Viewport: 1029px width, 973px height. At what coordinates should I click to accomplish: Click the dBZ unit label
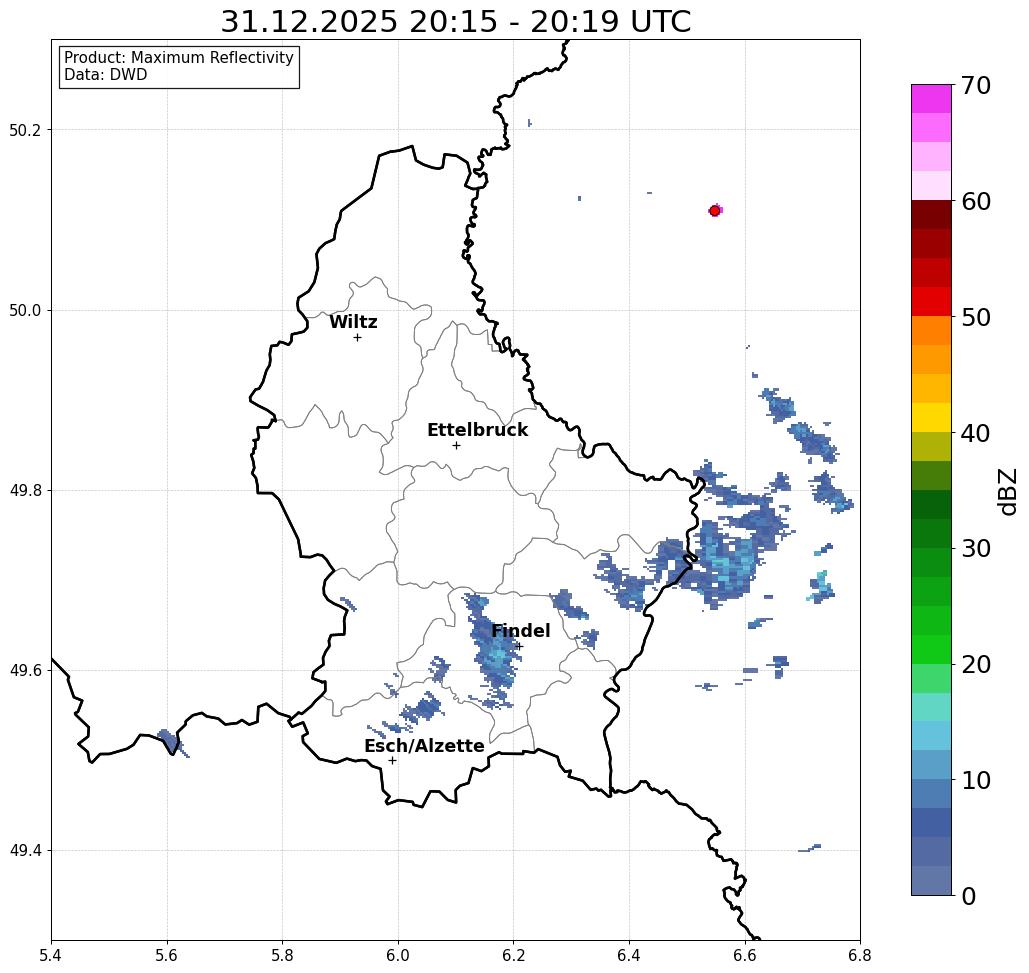1008,492
